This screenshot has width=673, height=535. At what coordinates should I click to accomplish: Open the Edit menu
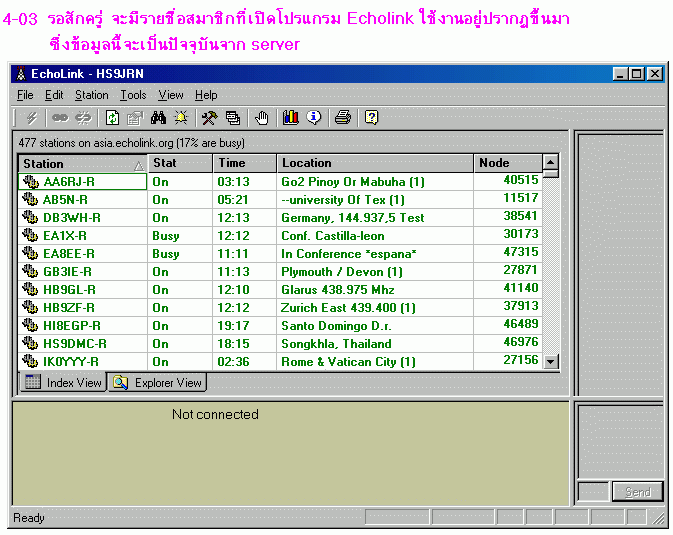tap(54, 95)
